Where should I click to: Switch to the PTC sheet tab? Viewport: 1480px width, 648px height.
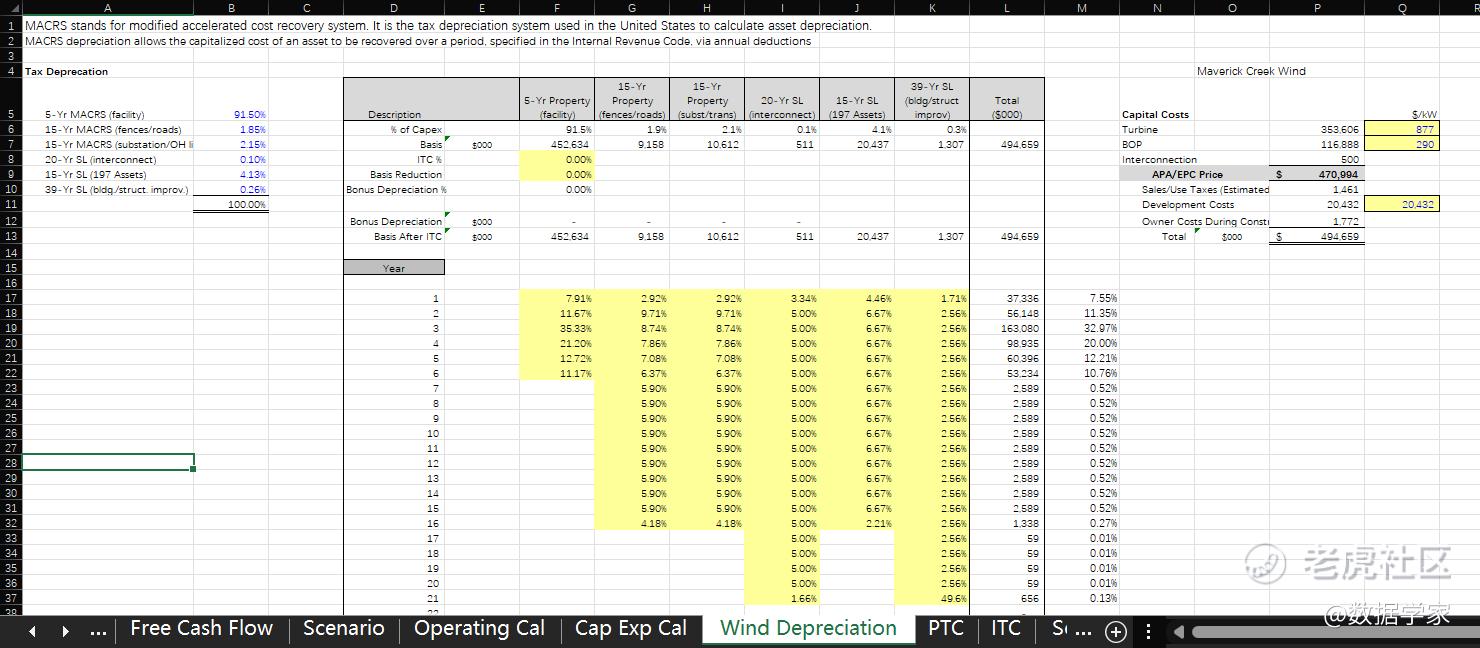pyautogui.click(x=945, y=628)
